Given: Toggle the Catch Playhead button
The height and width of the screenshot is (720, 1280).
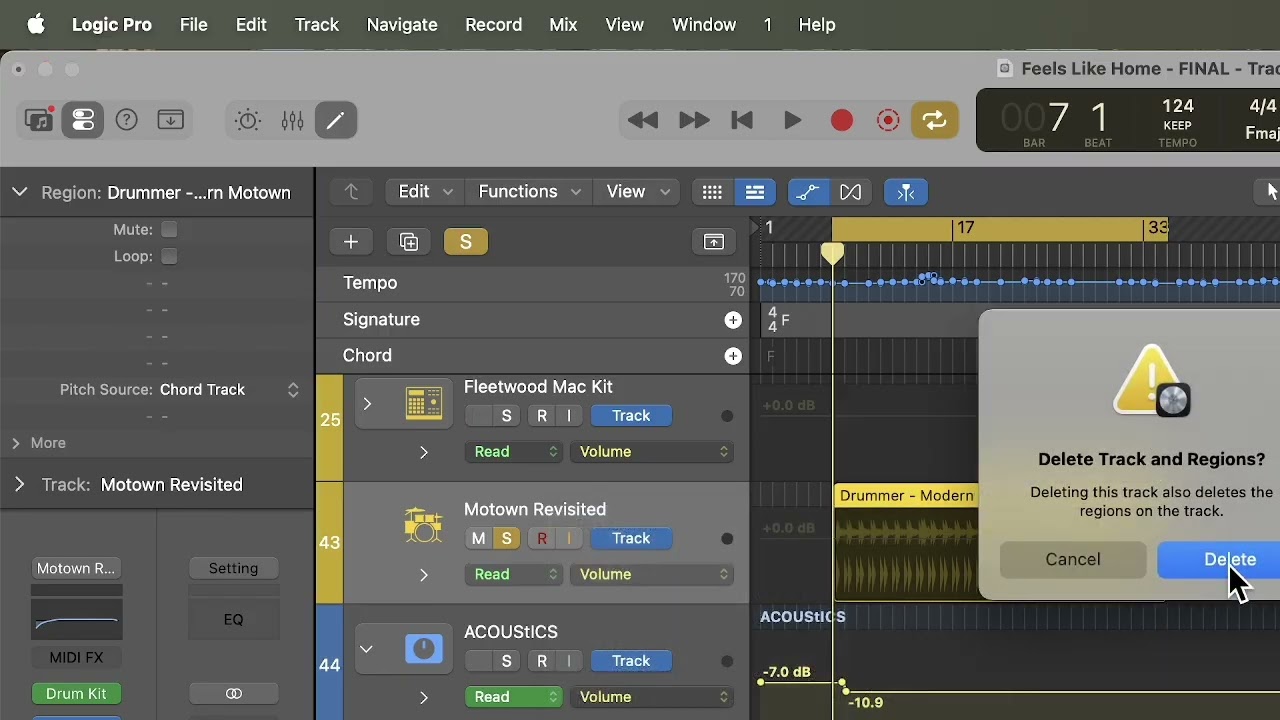Looking at the screenshot, I should click(x=906, y=192).
